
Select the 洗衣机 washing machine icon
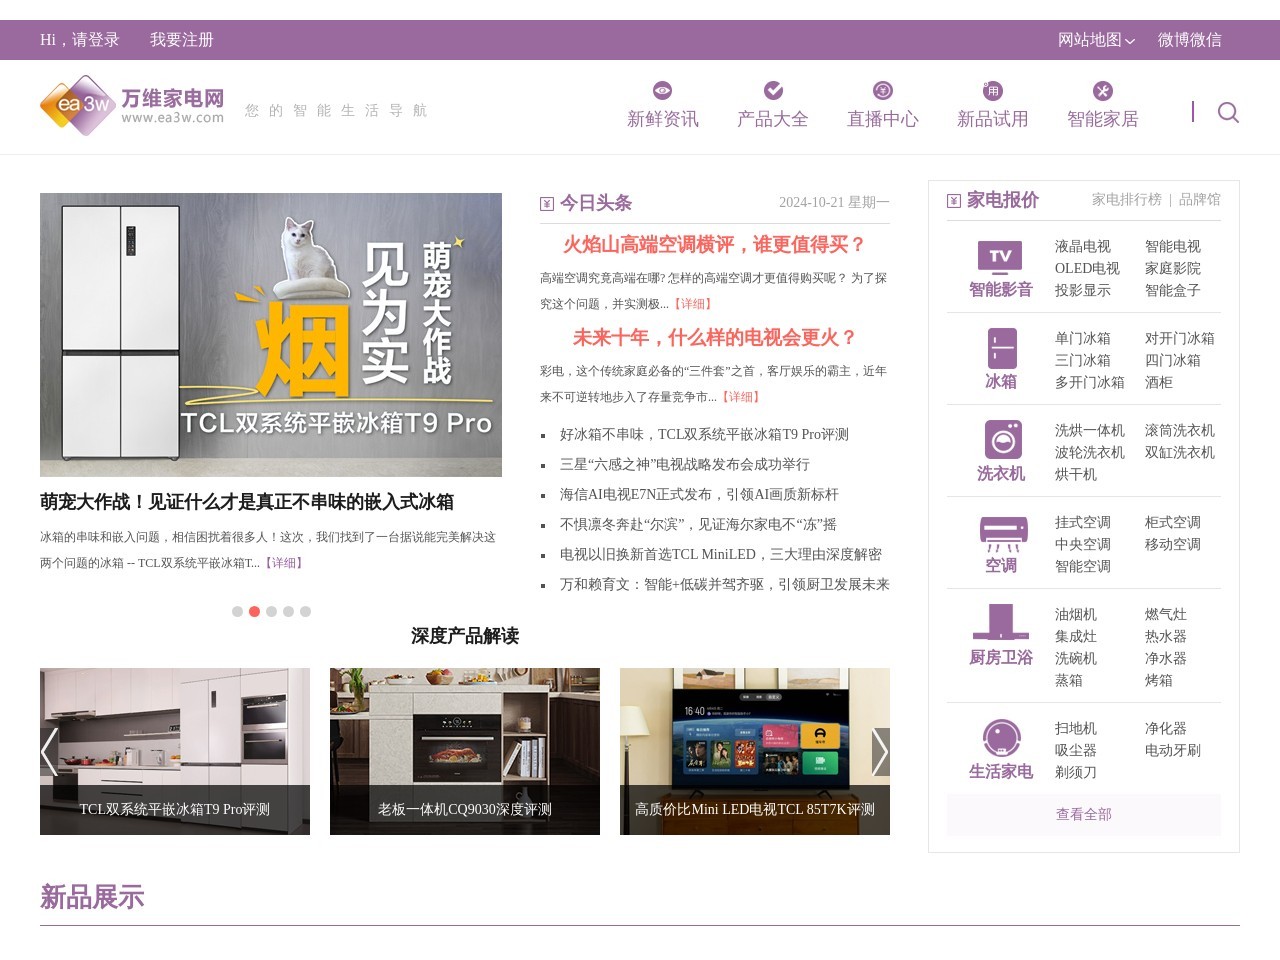click(1003, 440)
